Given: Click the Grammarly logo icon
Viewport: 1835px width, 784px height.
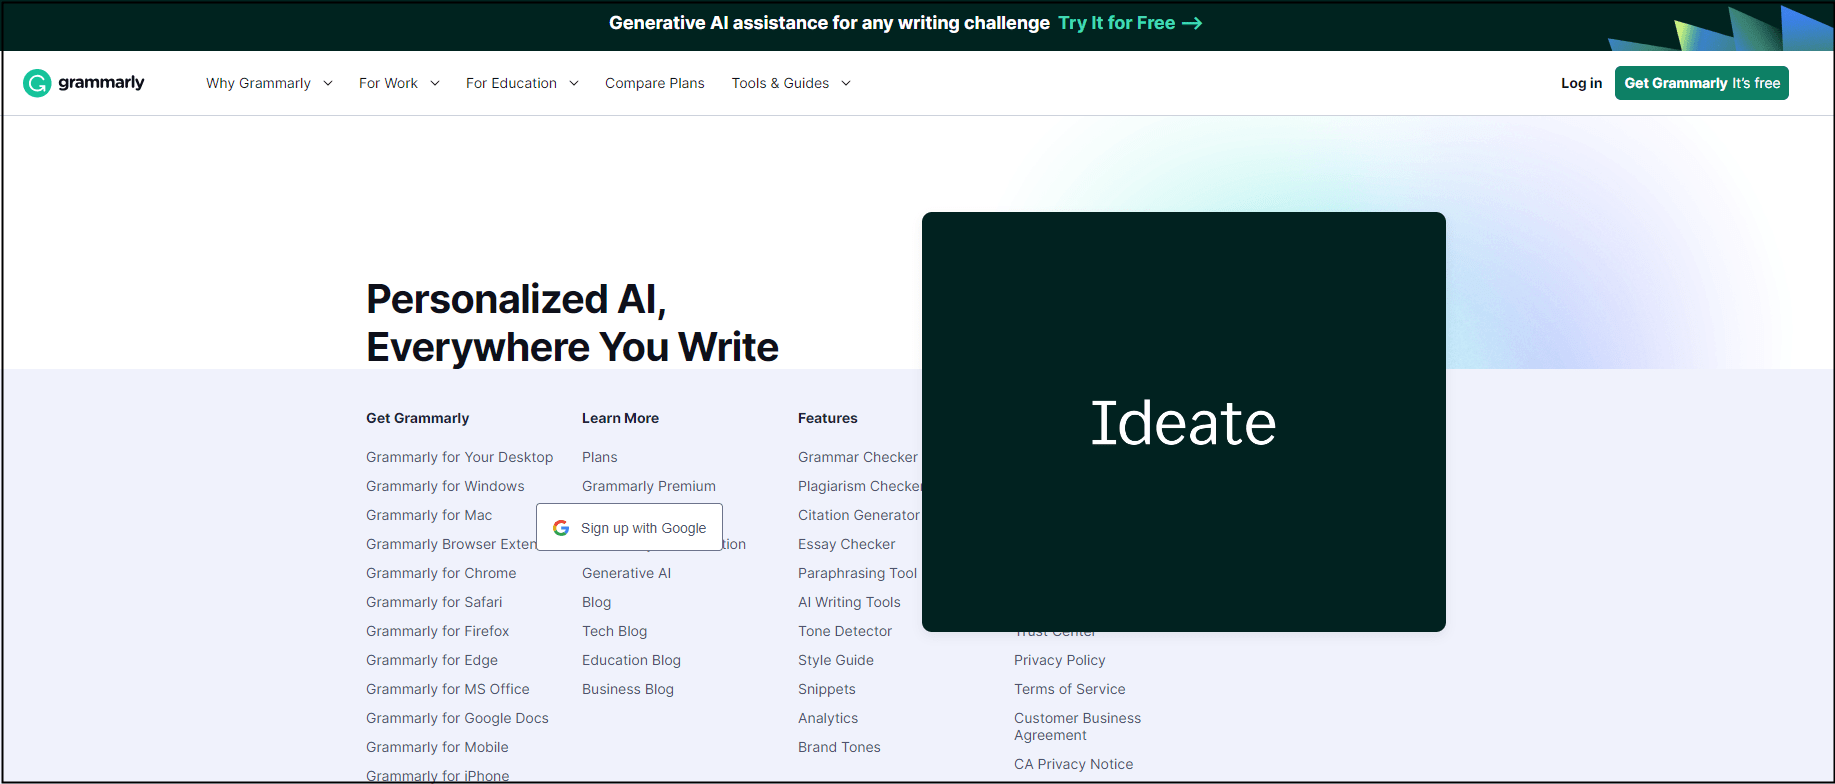Looking at the screenshot, I should click(37, 83).
